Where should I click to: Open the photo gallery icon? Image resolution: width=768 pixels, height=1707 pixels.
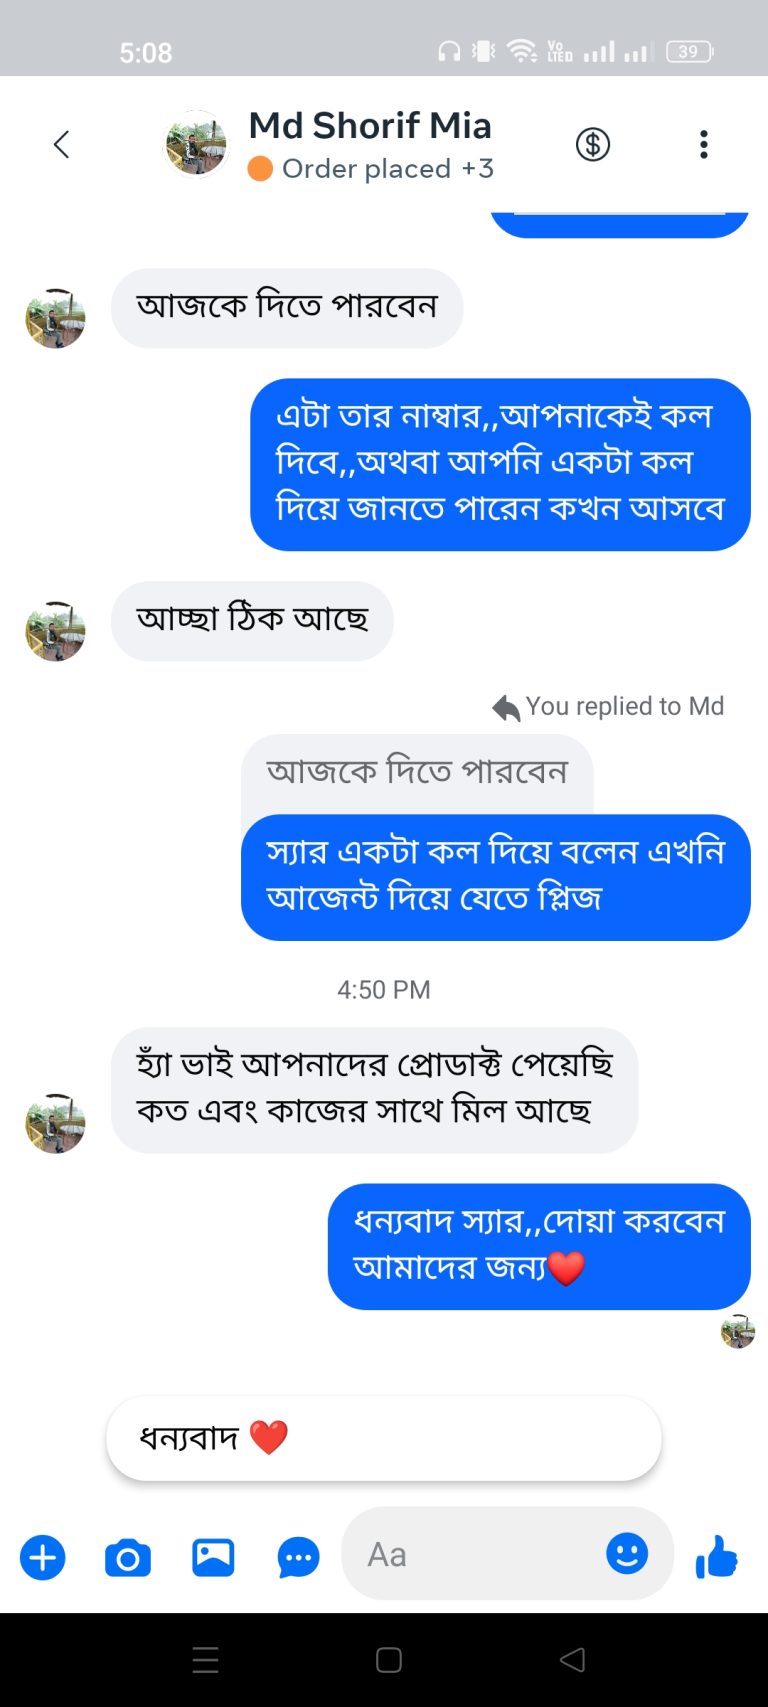(x=213, y=1557)
